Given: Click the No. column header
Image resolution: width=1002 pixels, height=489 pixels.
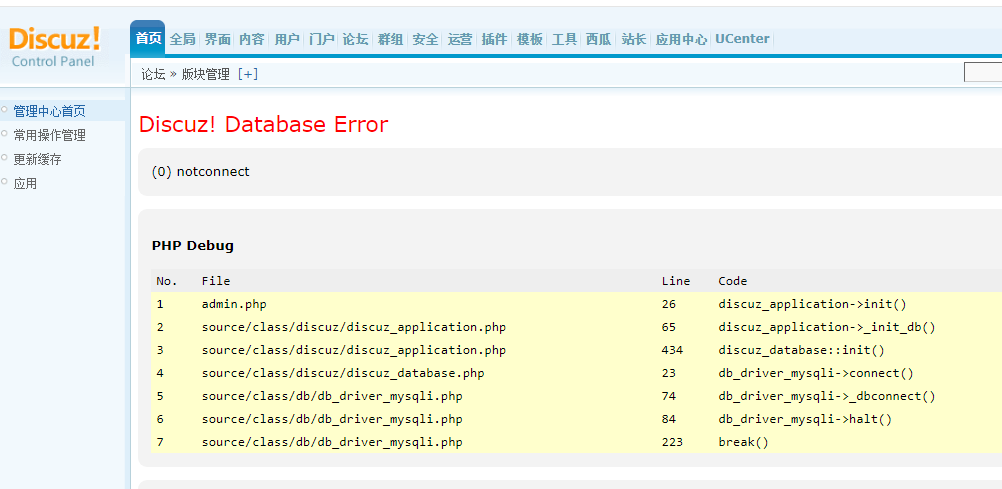Looking at the screenshot, I should coord(166,281).
